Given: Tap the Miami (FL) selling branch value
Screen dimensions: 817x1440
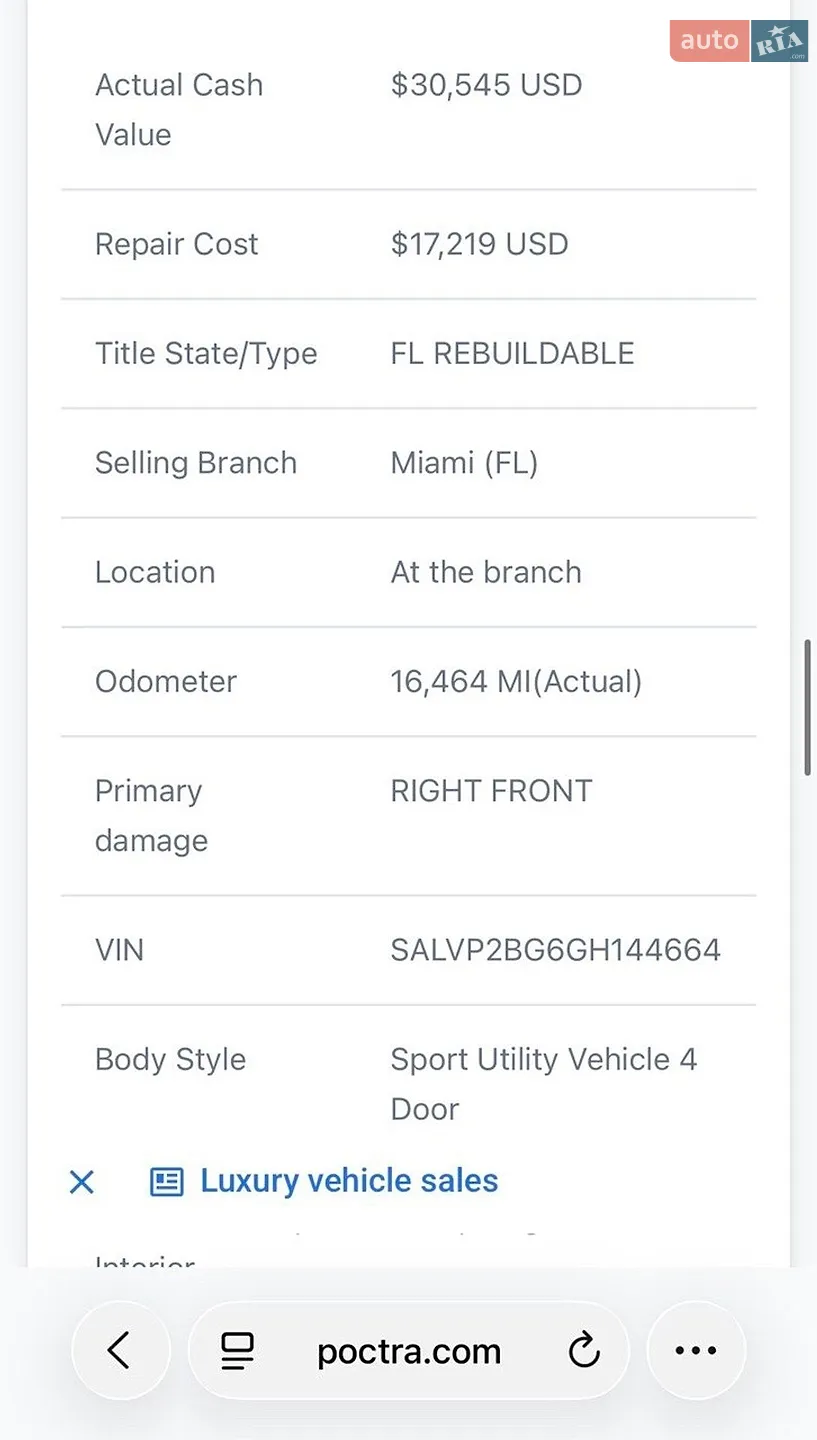Looking at the screenshot, I should pos(464,463).
